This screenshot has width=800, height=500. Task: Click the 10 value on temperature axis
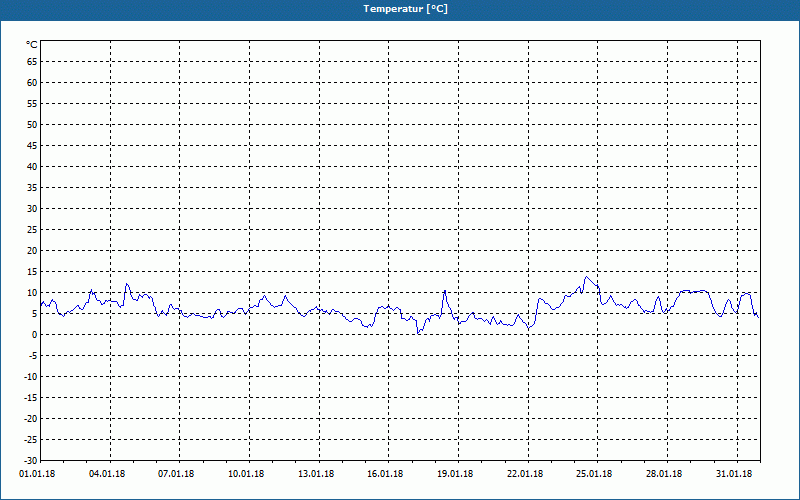pos(32,292)
